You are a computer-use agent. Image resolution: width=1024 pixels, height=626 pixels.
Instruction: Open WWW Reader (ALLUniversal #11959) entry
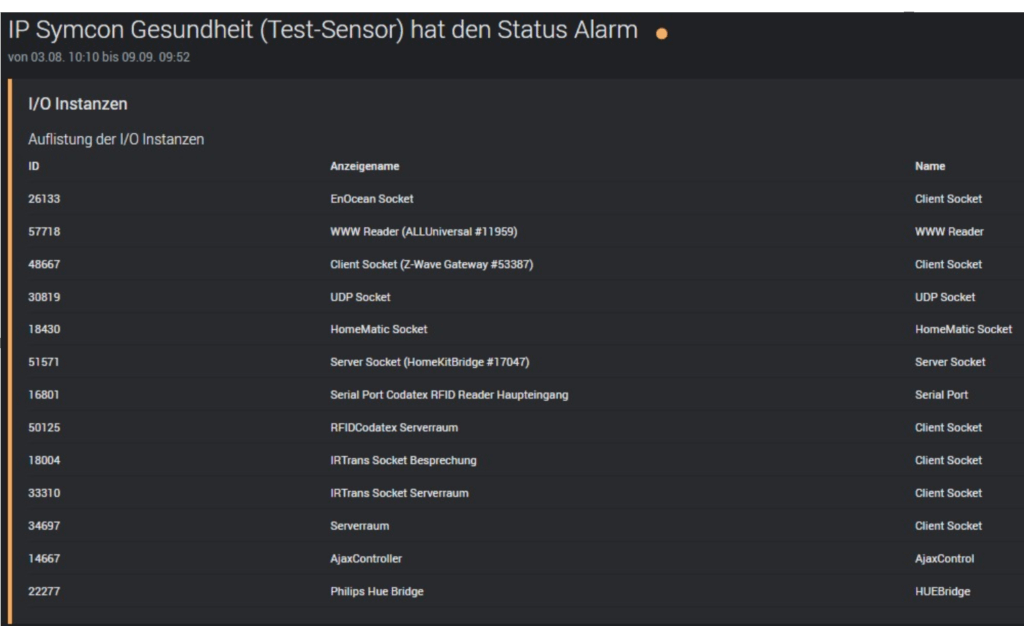(423, 232)
